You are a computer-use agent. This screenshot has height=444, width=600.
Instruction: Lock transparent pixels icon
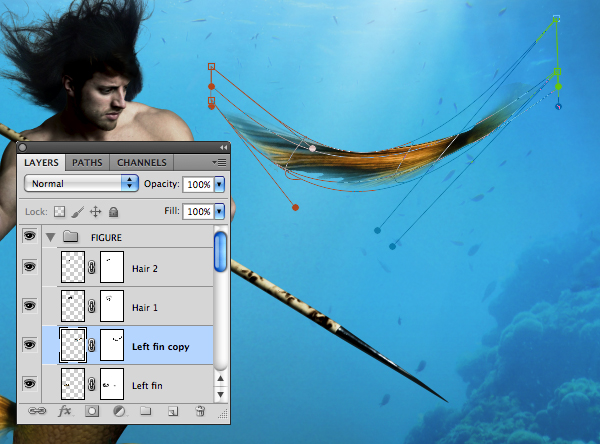(59, 212)
